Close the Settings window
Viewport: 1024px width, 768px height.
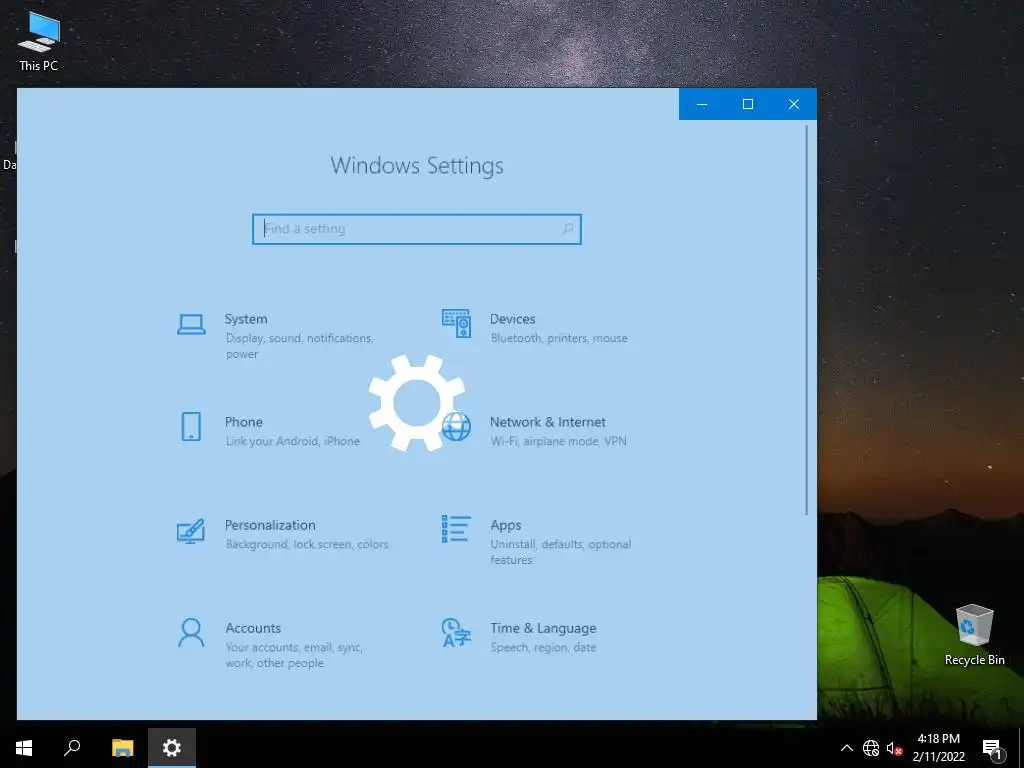pos(793,104)
